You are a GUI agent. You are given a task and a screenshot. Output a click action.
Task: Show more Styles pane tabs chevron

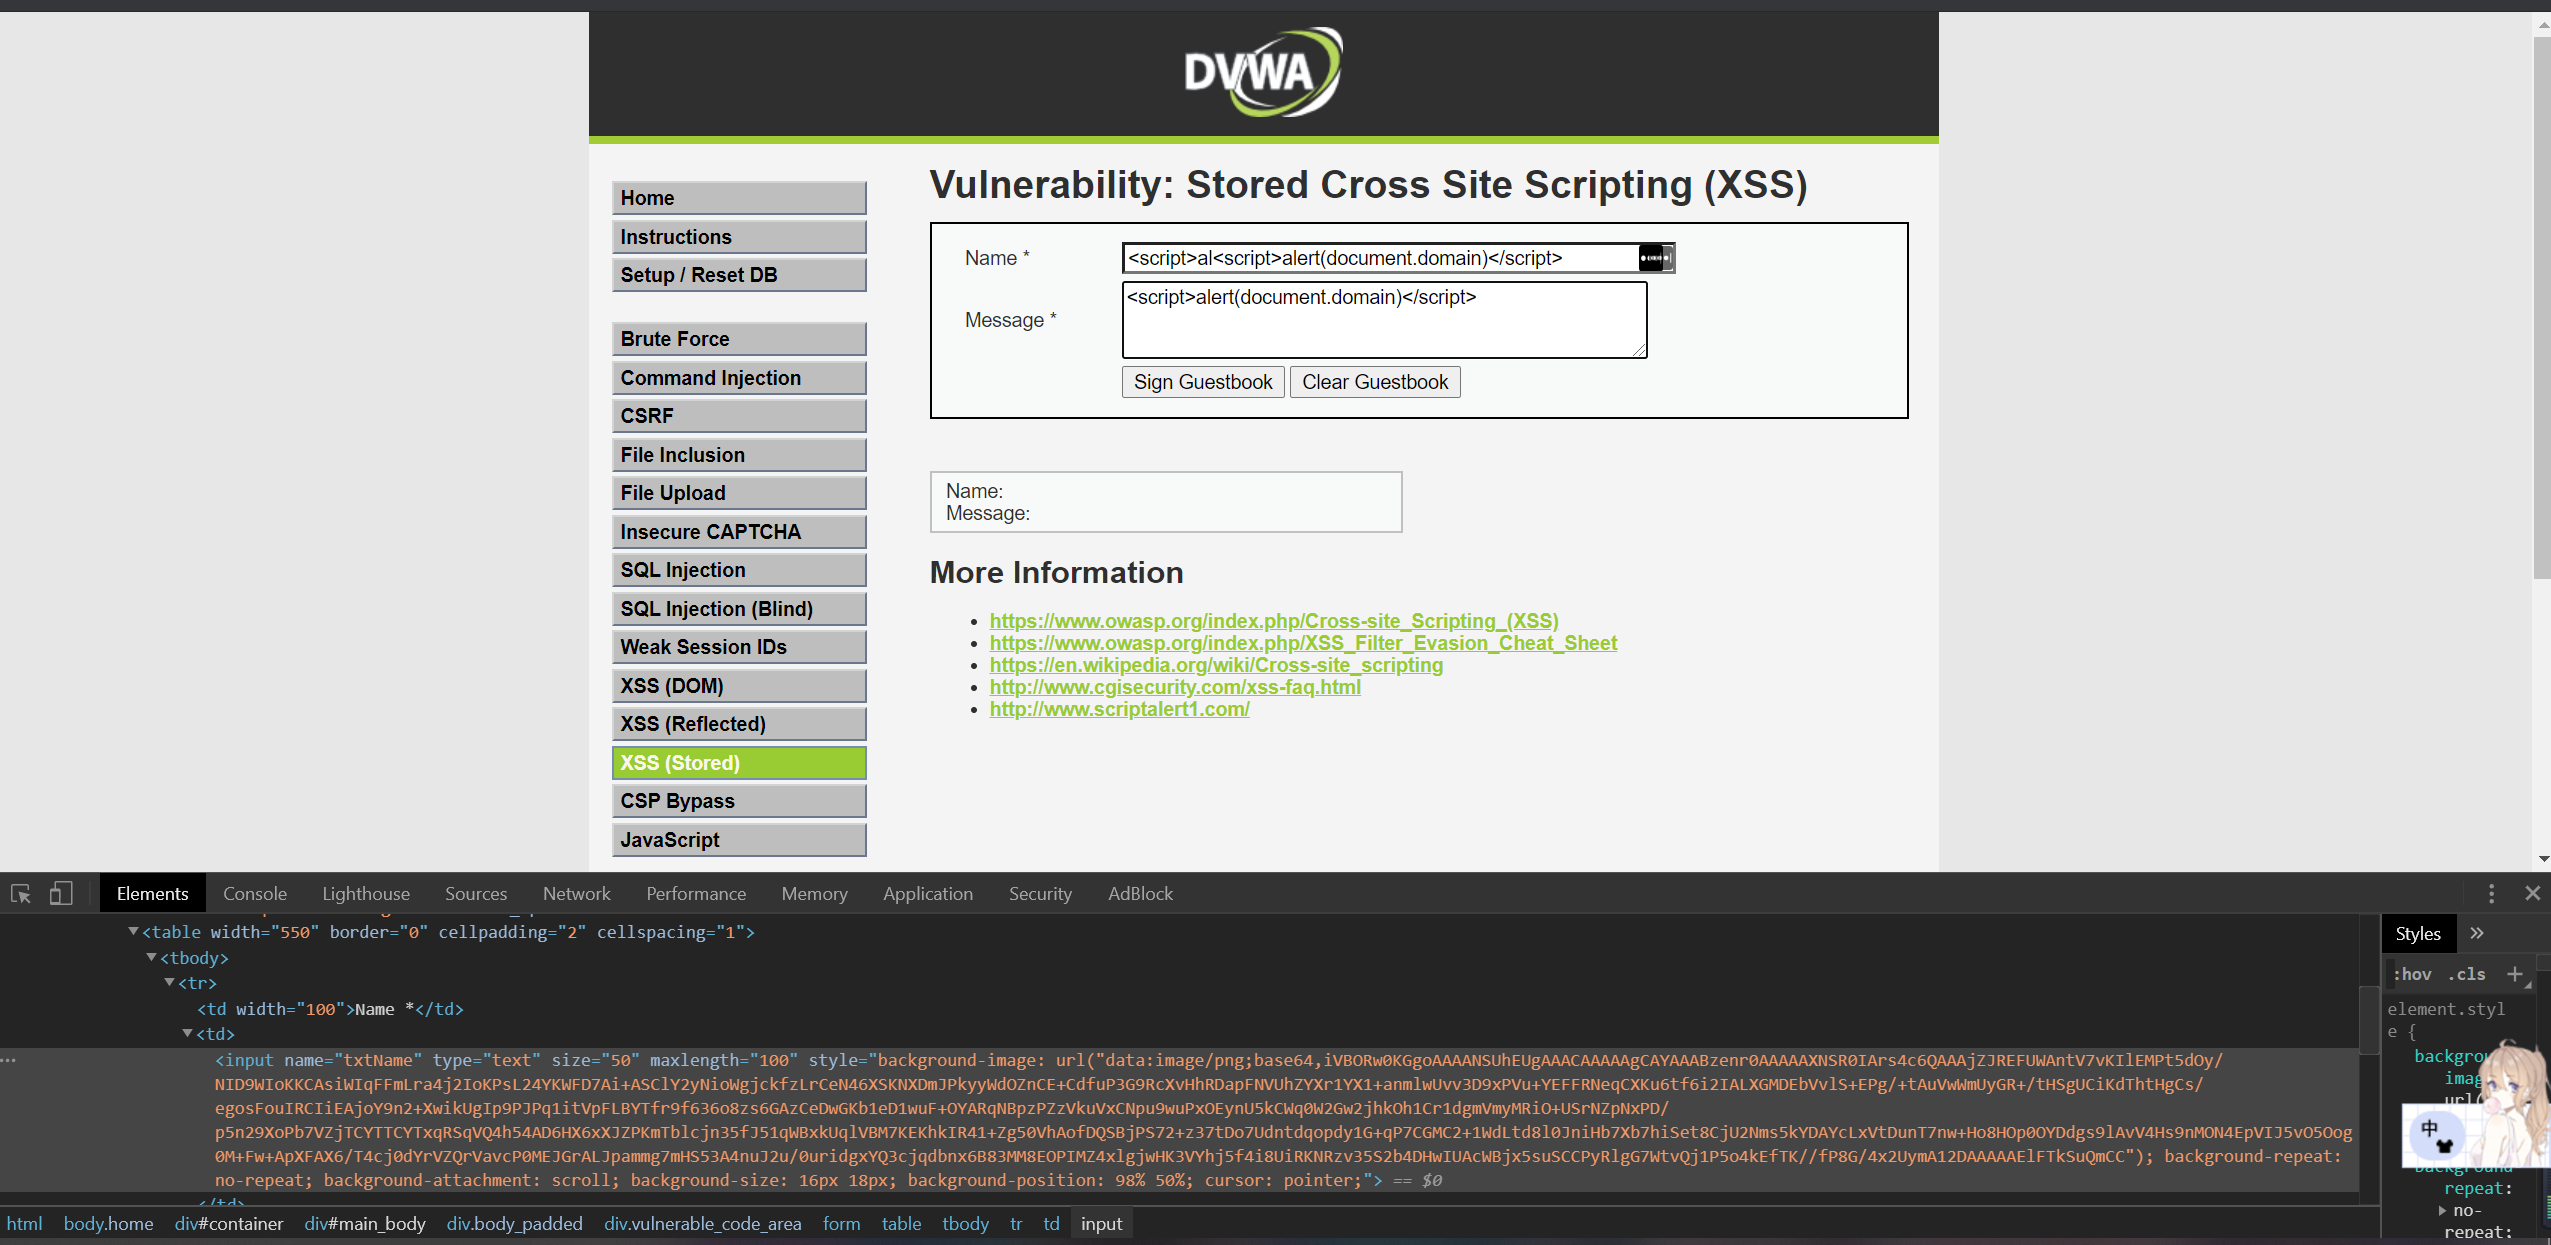click(x=2477, y=933)
